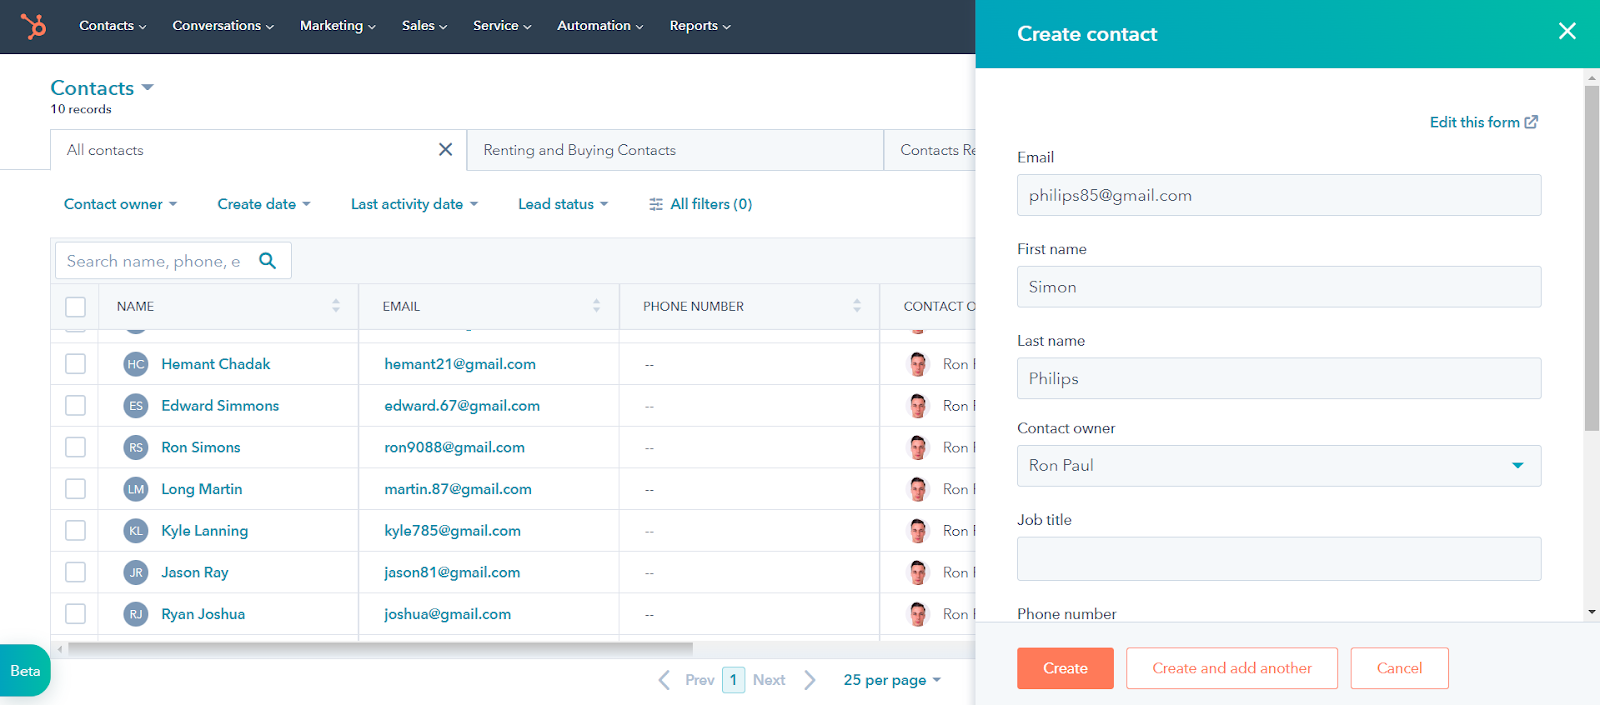Click the search magnifier icon
This screenshot has width=1600, height=705.
coord(267,261)
